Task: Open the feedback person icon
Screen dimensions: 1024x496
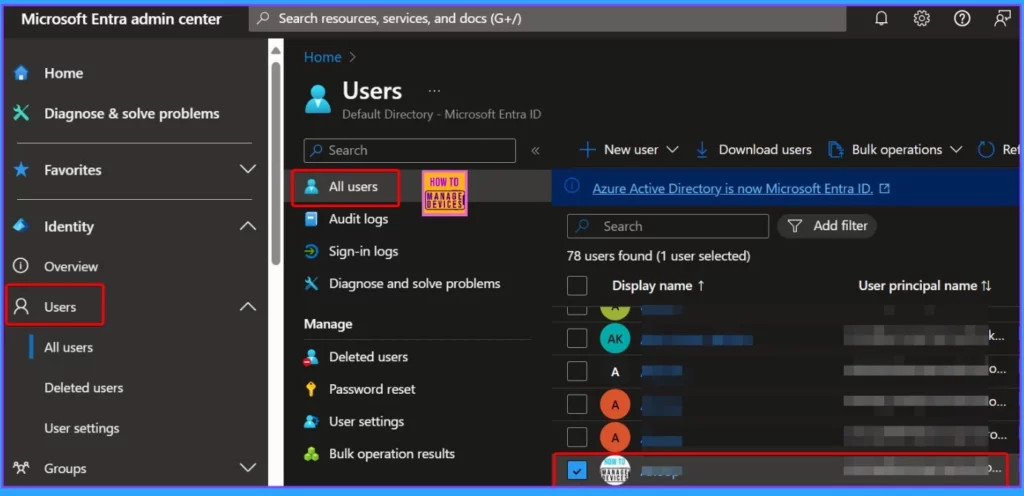Action: [x=1002, y=19]
